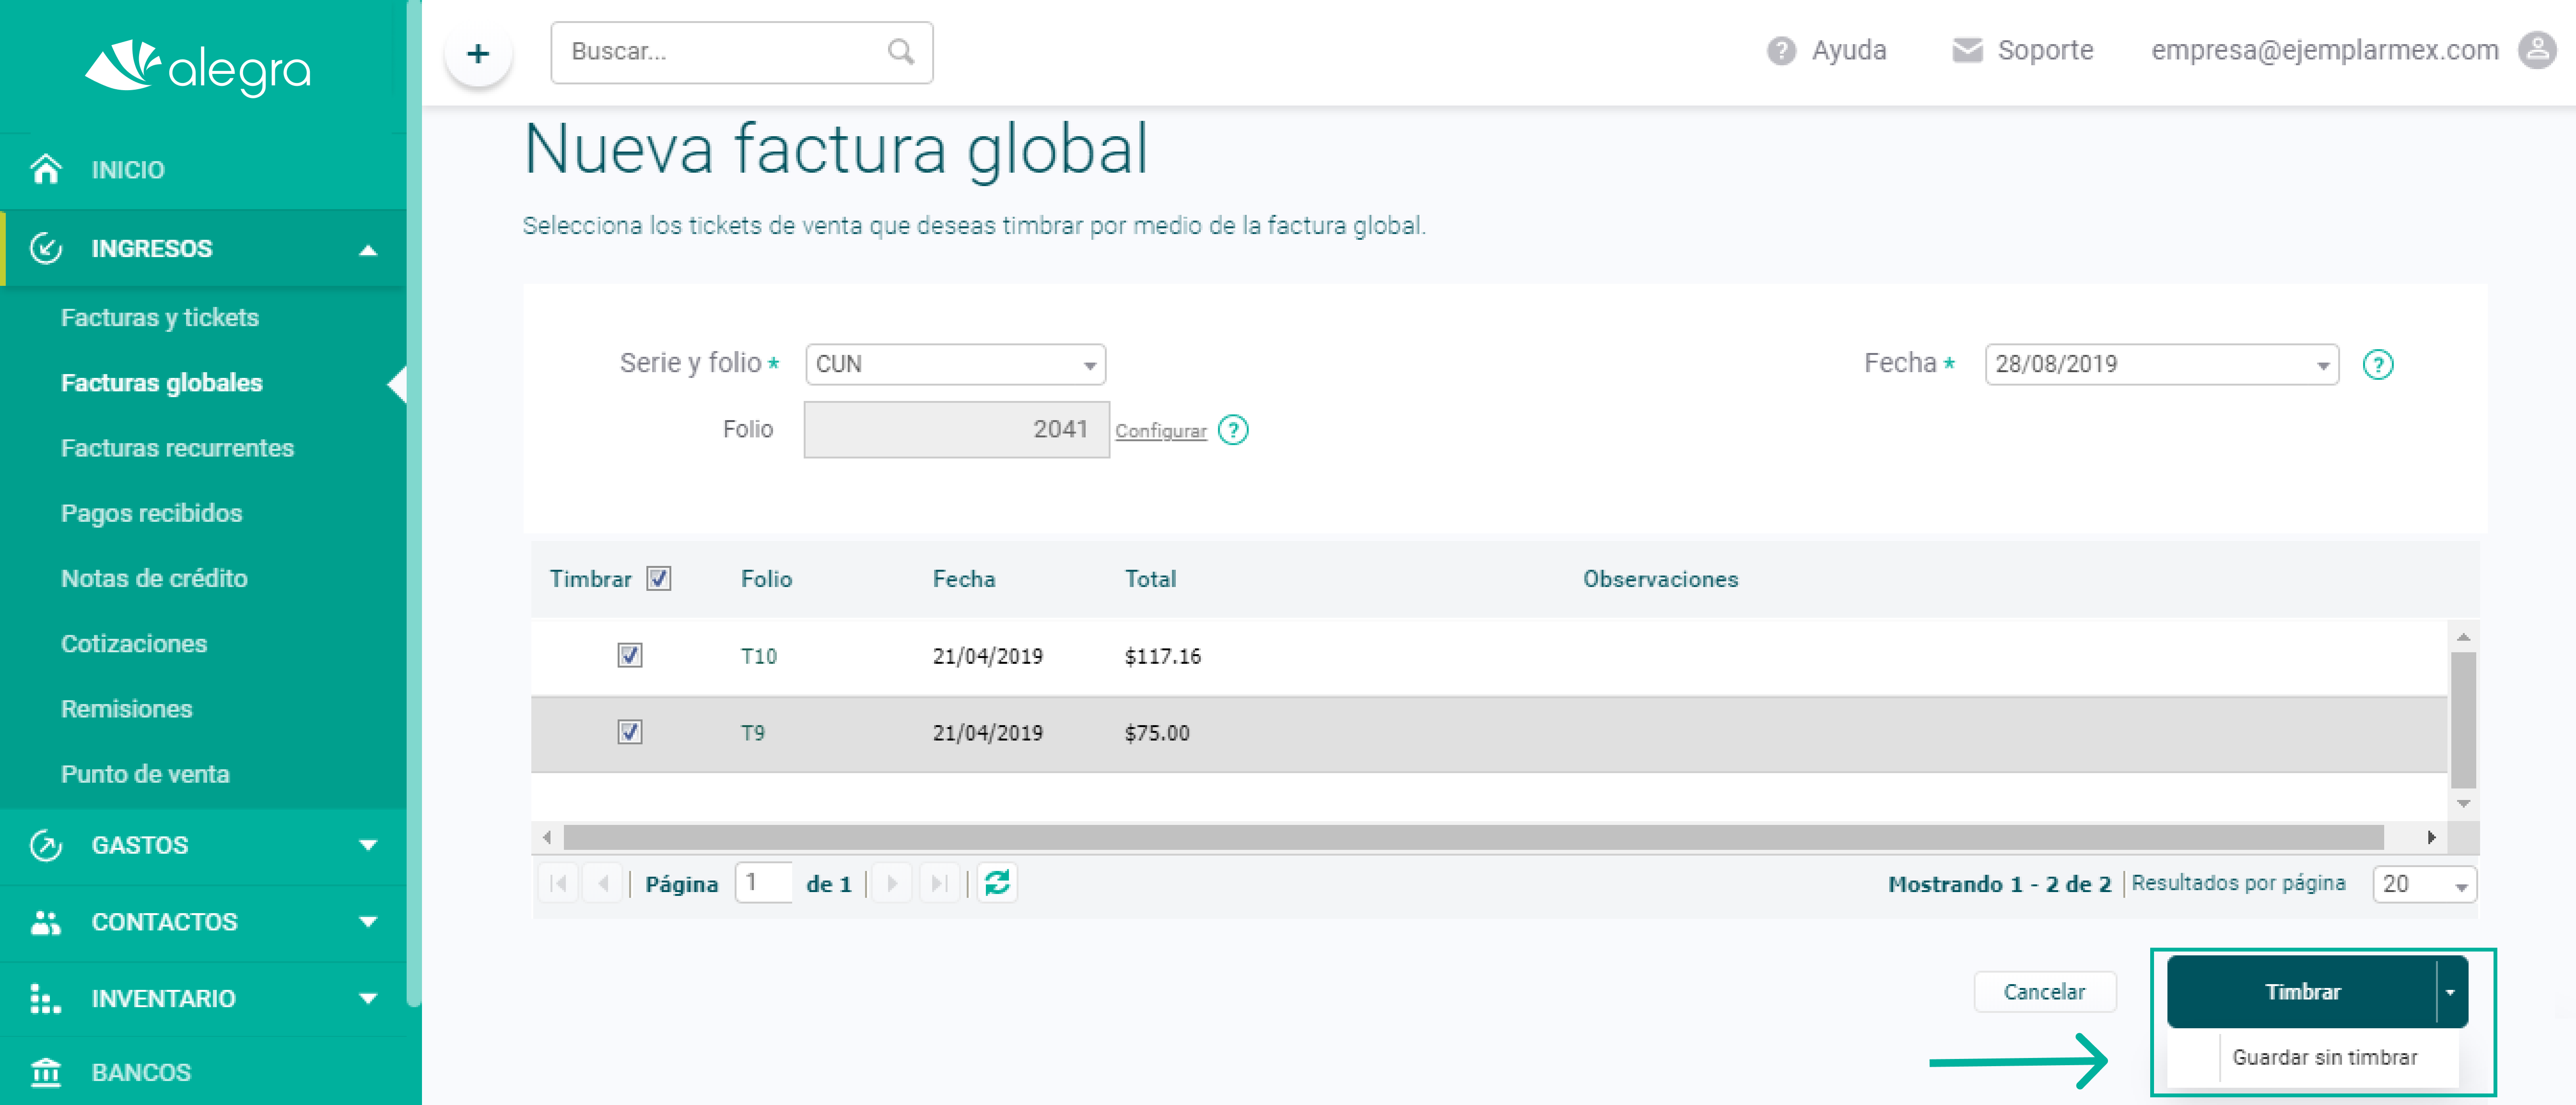Viewport: 2576px width, 1105px height.
Task: Expand the Inventario menu section
Action: pyautogui.click(x=368, y=999)
